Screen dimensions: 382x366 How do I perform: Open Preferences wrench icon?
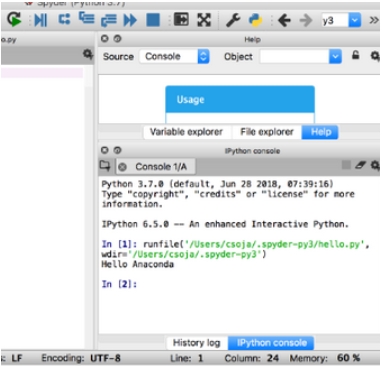click(233, 20)
